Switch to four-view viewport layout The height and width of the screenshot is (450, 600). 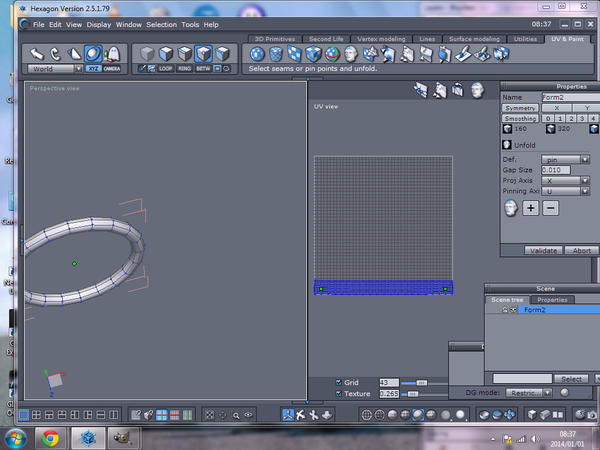tap(36, 415)
